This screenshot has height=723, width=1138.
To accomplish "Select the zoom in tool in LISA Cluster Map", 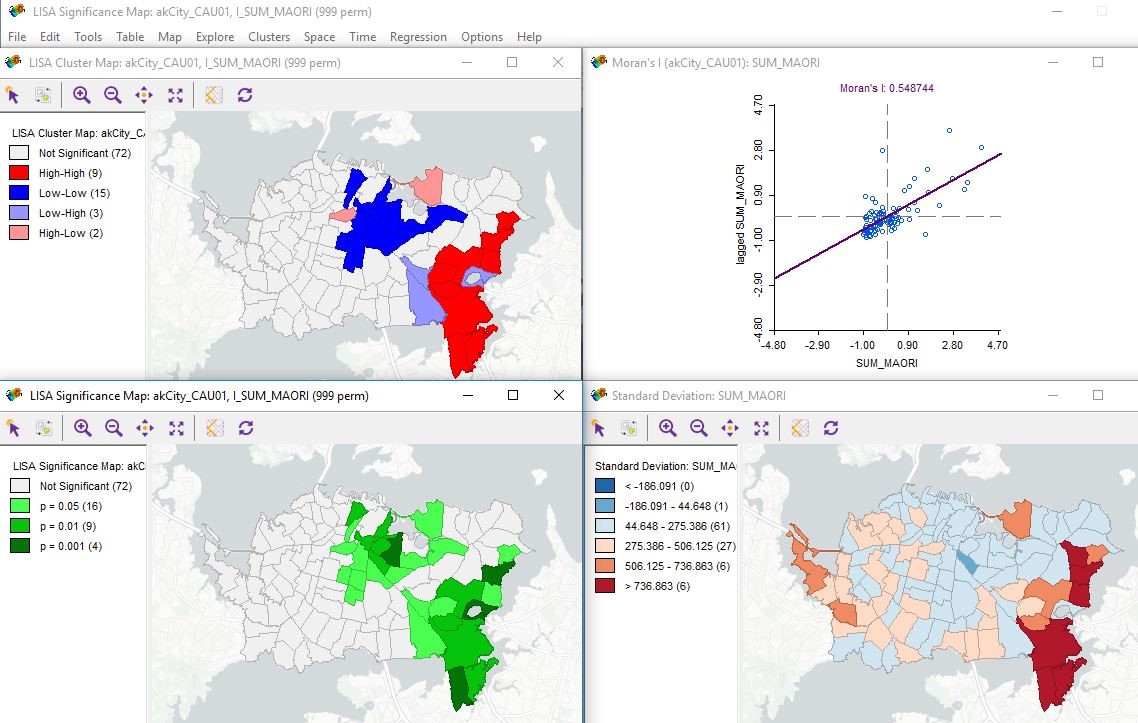I will click(x=81, y=95).
